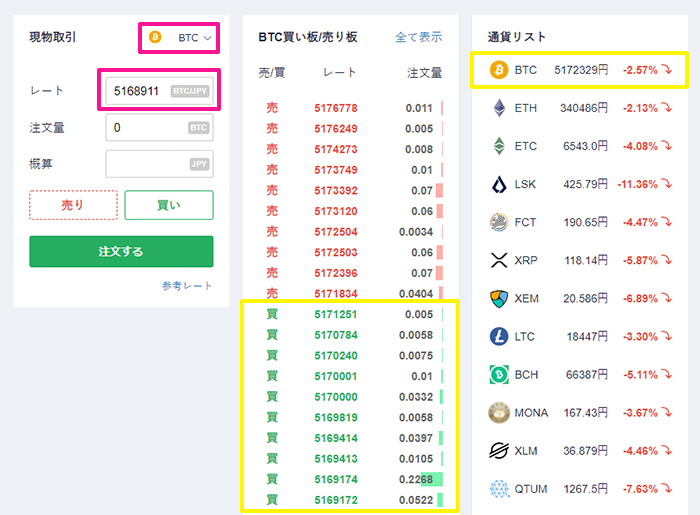Select buy order at rate 5170784
Screen dimensions: 700x515
351,335
